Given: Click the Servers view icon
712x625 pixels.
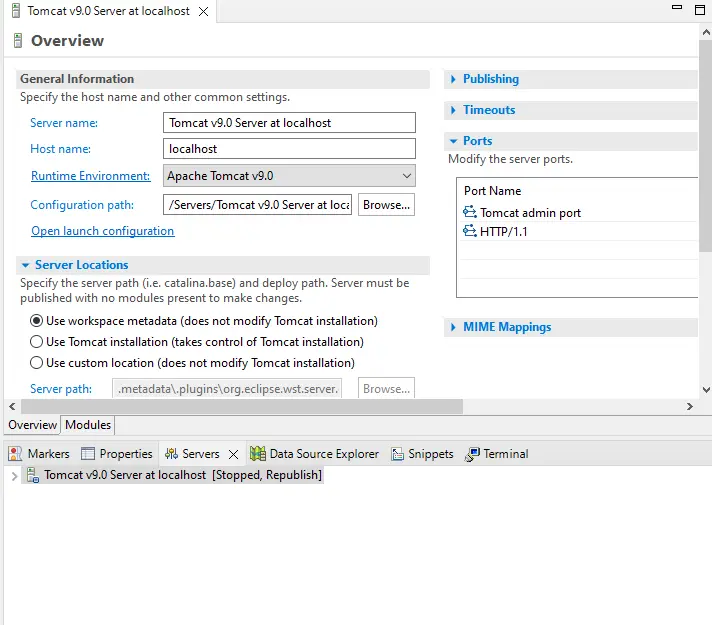Looking at the screenshot, I should [x=171, y=453].
